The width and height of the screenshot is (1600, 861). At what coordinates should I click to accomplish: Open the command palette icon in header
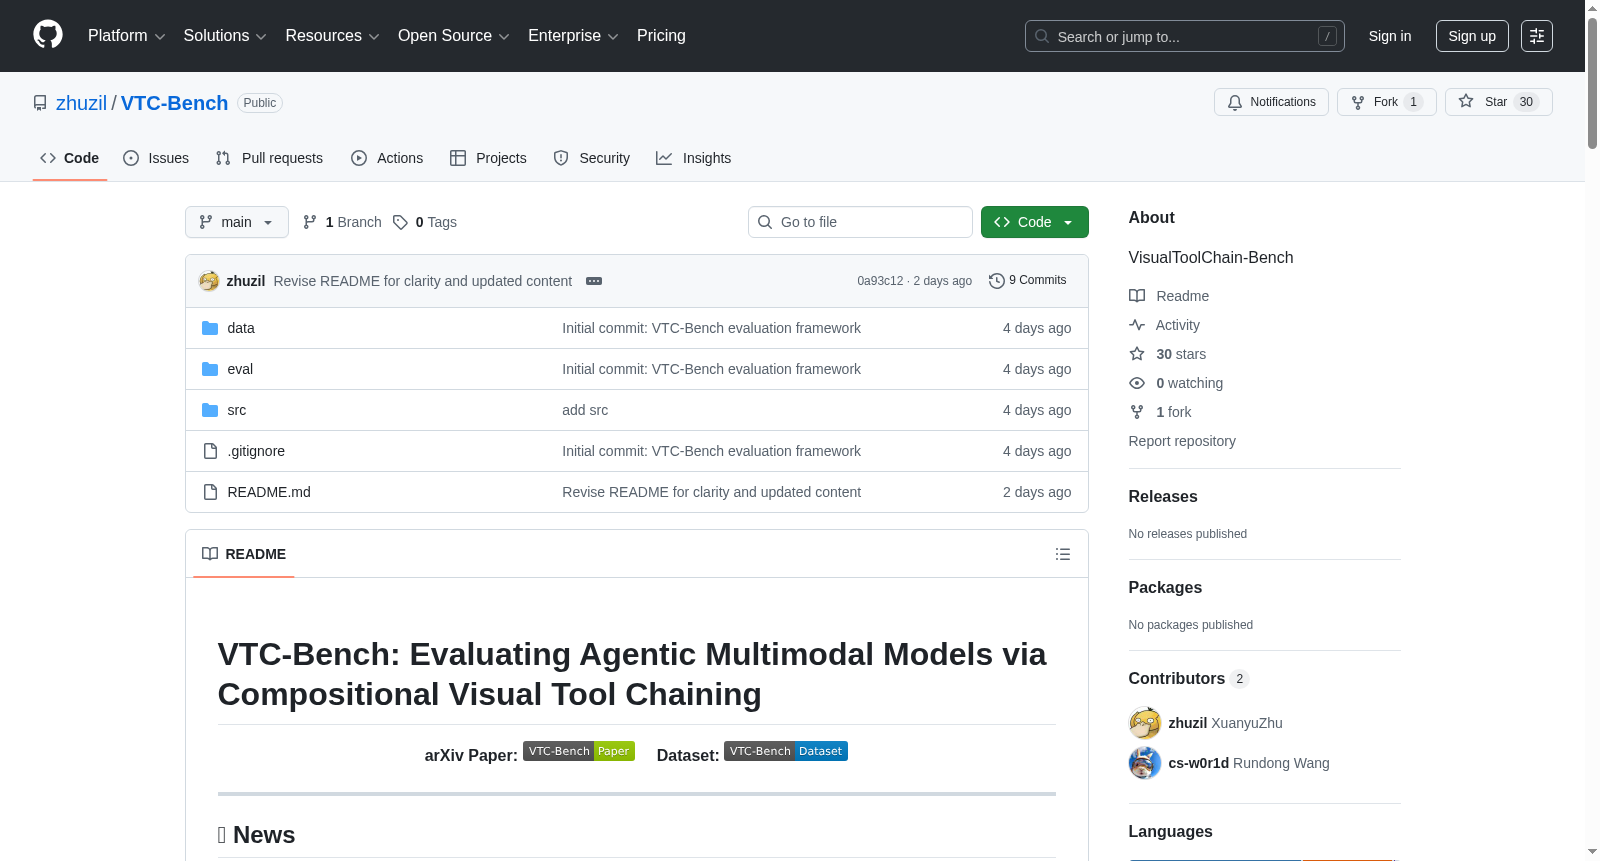(x=1537, y=36)
